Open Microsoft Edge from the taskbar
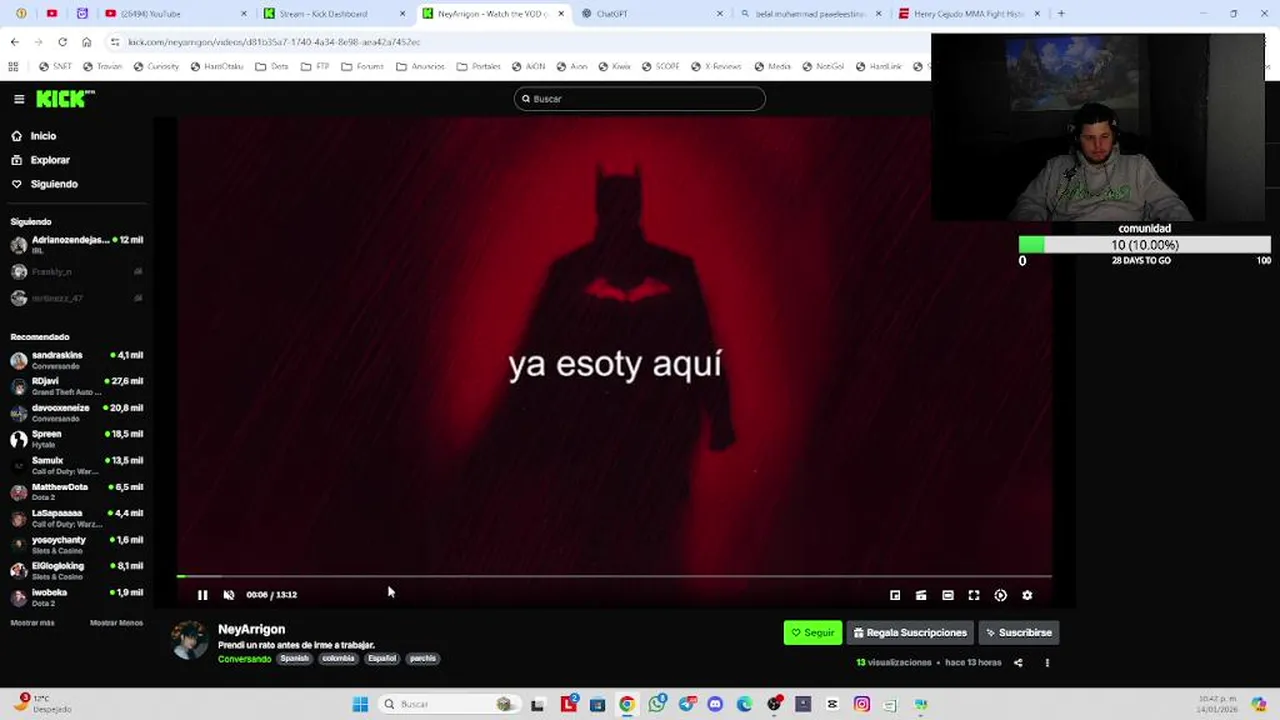The height and width of the screenshot is (720, 1280). (744, 704)
